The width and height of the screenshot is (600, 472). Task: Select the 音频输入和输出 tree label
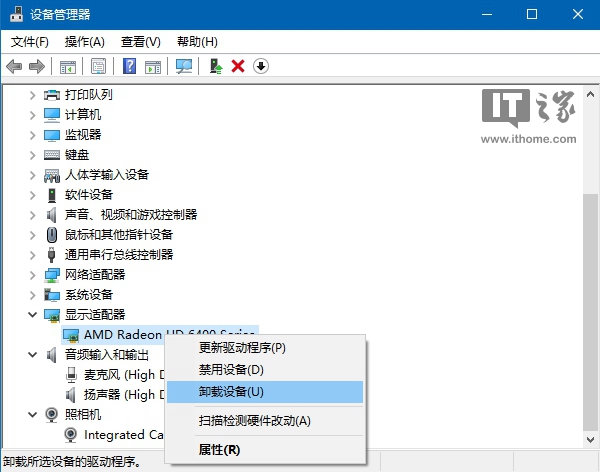tap(107, 355)
